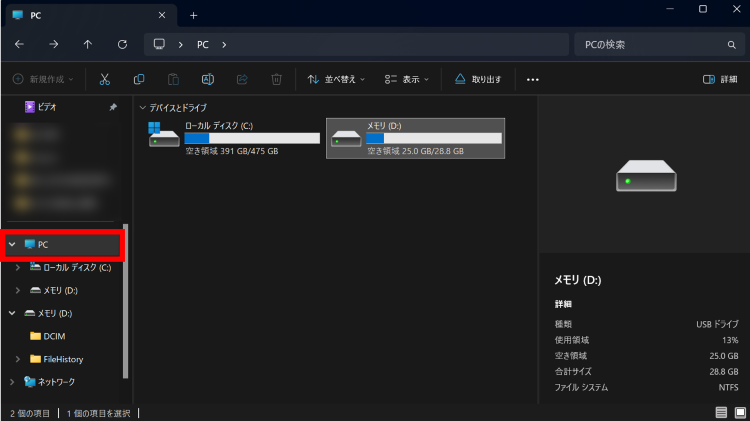This screenshot has width=750, height=421.
Task: Click the text 空き領域 391 GB/475 GB
Action: click(232, 151)
